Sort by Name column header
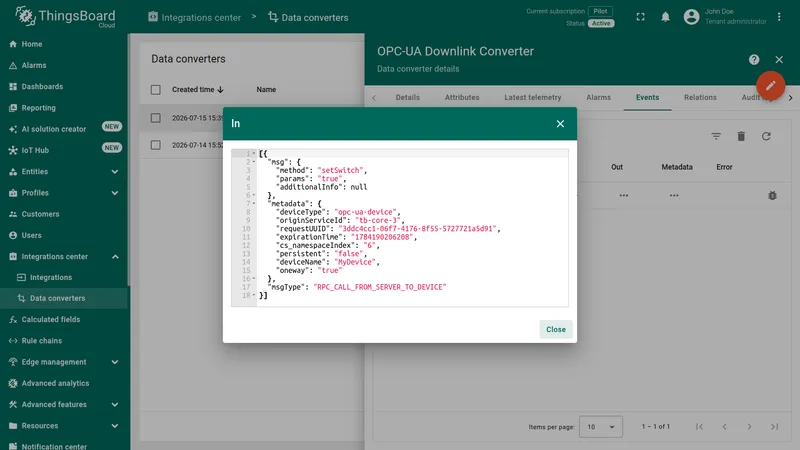 point(266,89)
